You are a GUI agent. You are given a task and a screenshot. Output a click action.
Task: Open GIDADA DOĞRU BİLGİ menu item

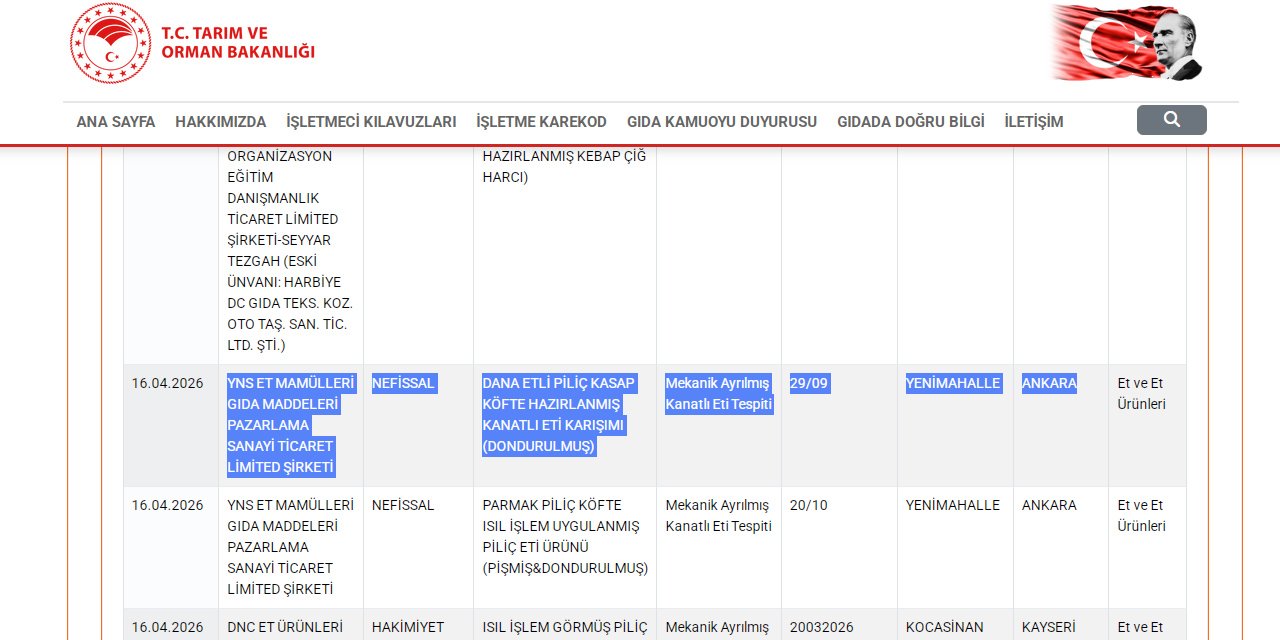[x=910, y=122]
